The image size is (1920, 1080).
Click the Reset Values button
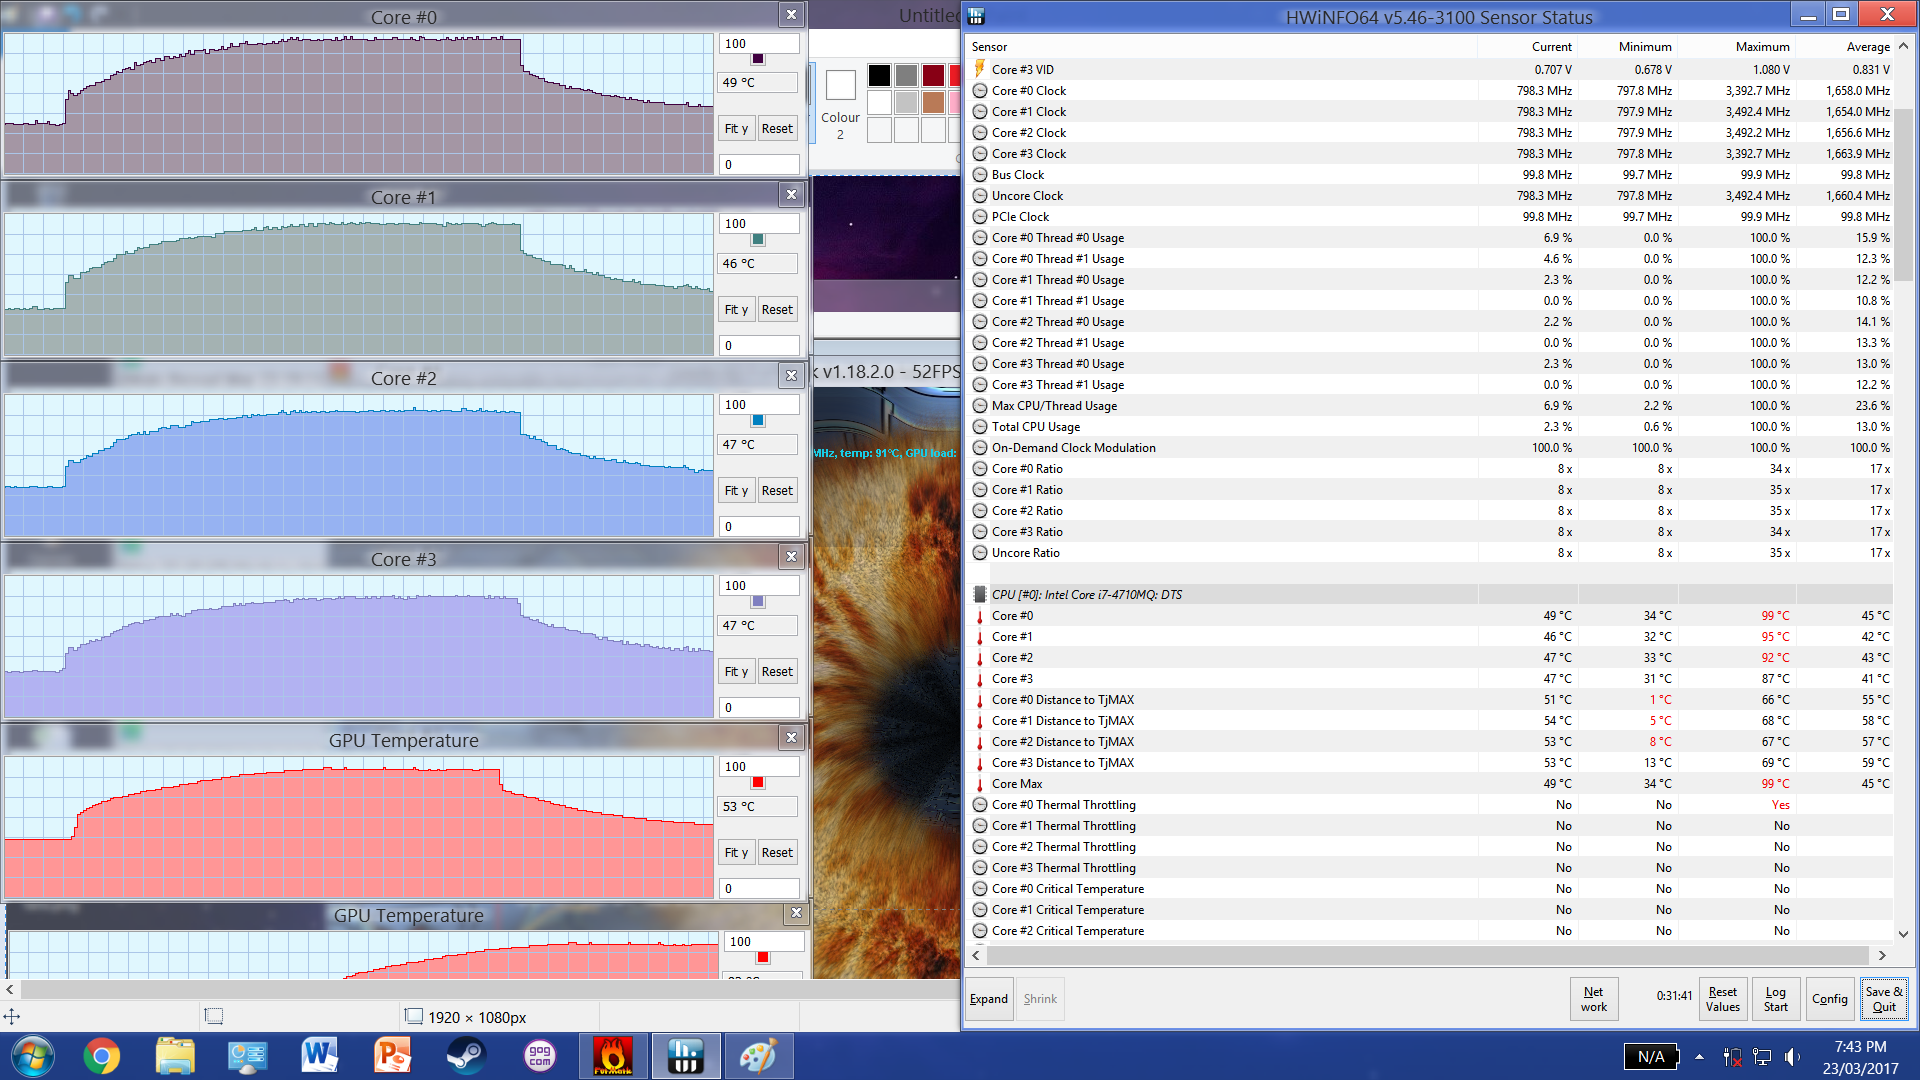(x=1722, y=999)
